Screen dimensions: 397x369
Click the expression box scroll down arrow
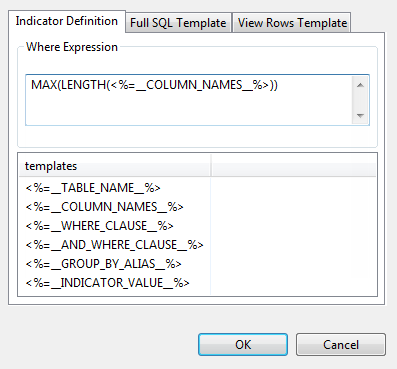click(x=360, y=115)
